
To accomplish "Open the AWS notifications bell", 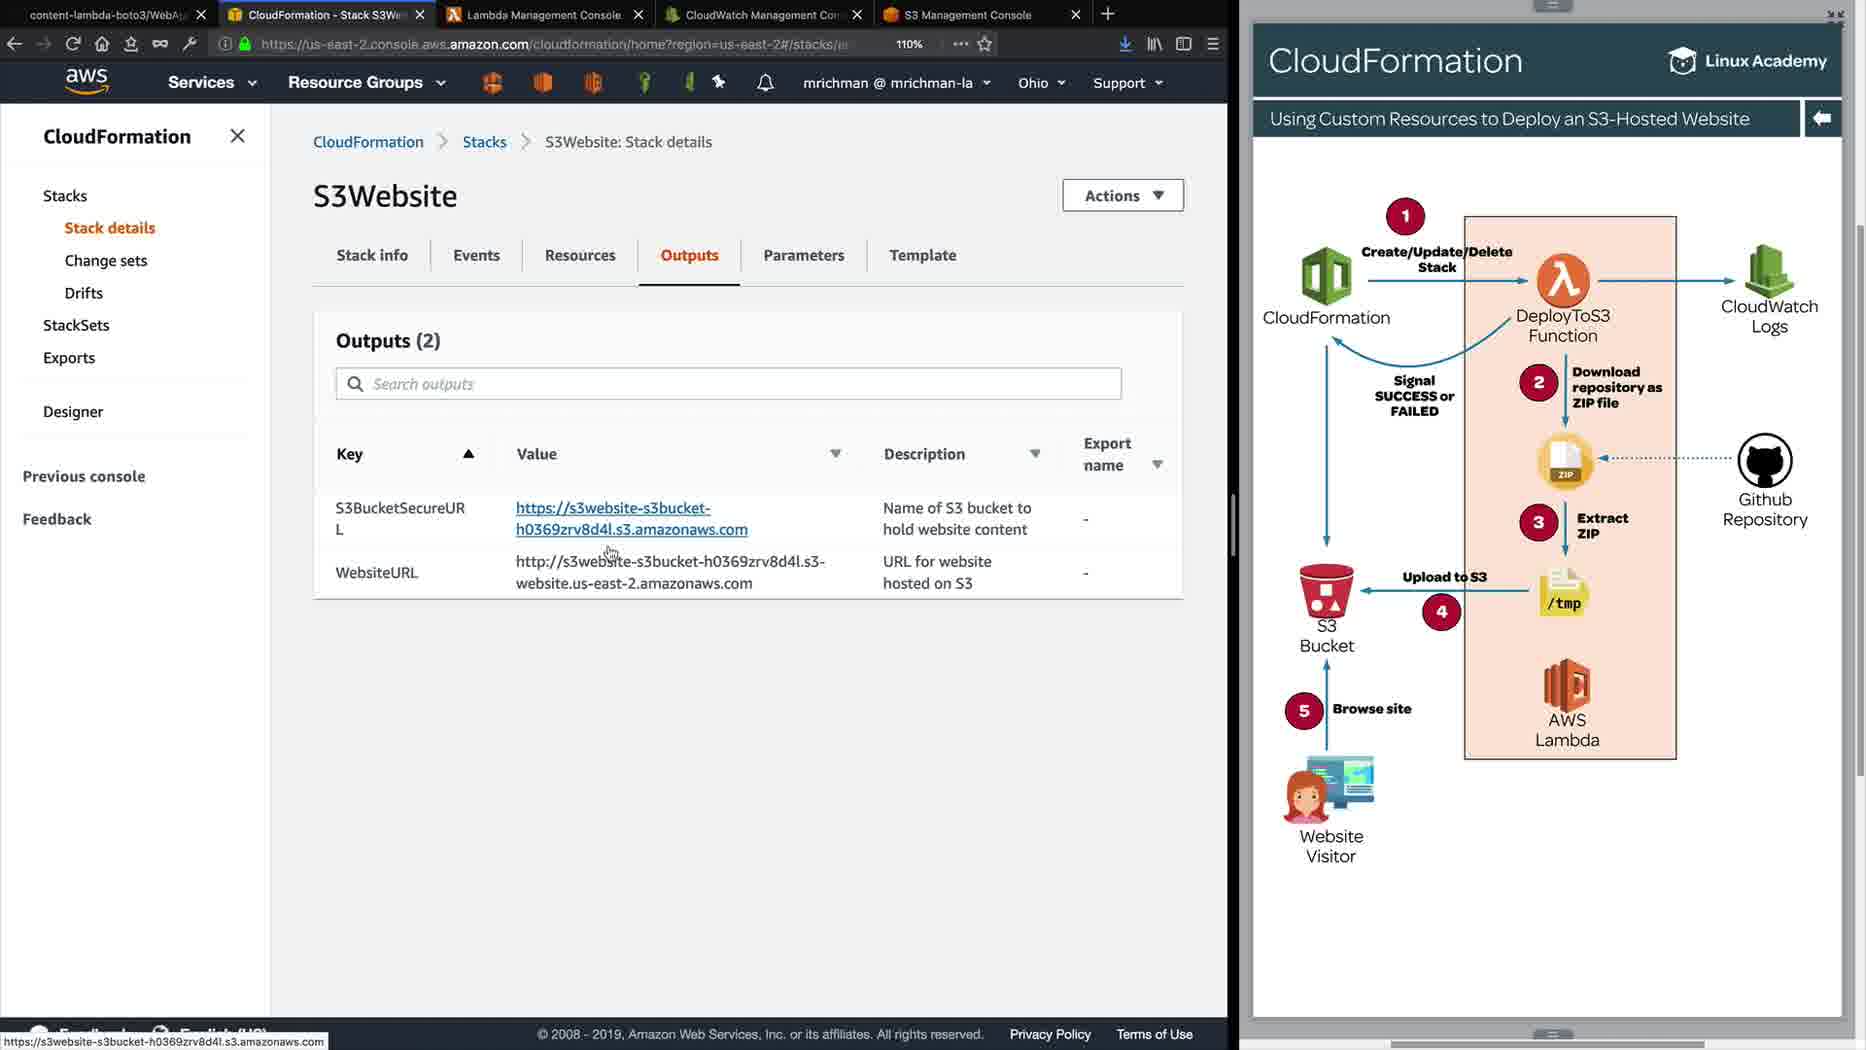I will (x=765, y=82).
